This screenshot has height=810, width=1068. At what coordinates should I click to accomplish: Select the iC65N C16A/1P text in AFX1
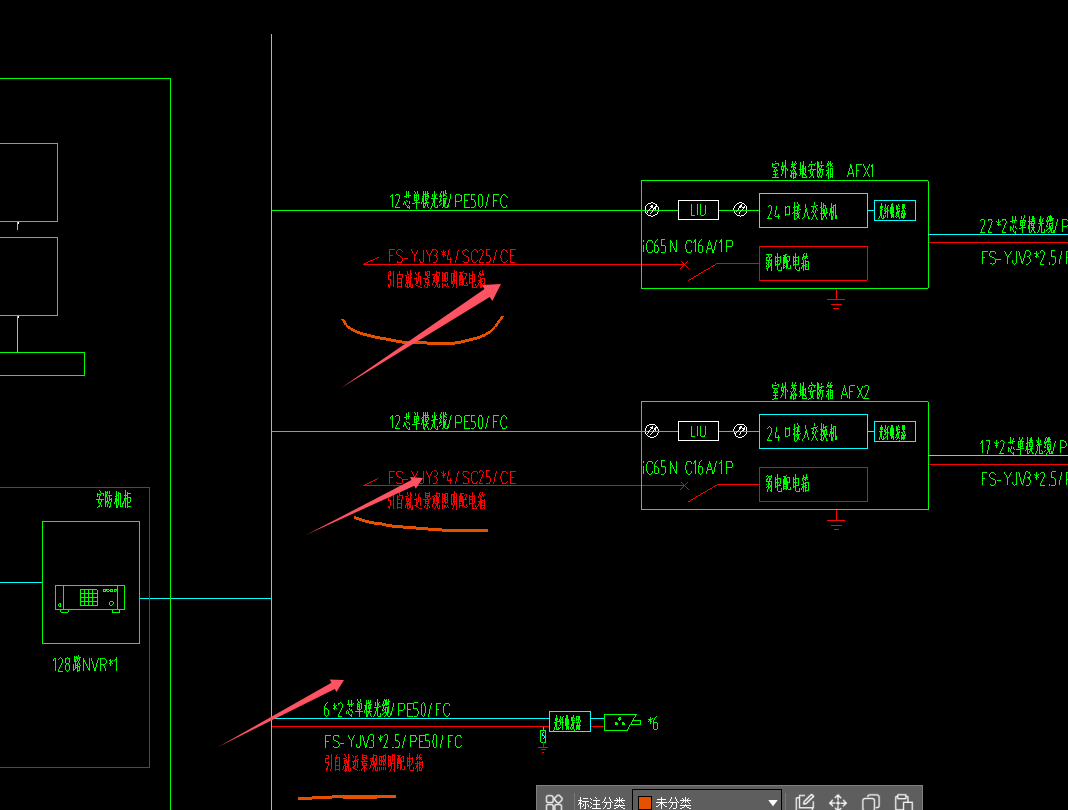(688, 247)
